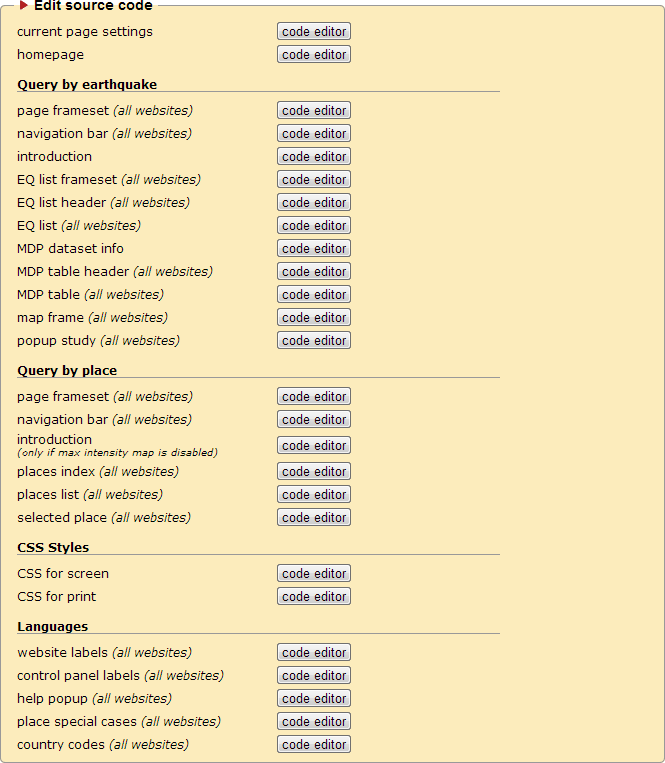Open code editor for current page settings
665x763 pixels.
tap(314, 32)
